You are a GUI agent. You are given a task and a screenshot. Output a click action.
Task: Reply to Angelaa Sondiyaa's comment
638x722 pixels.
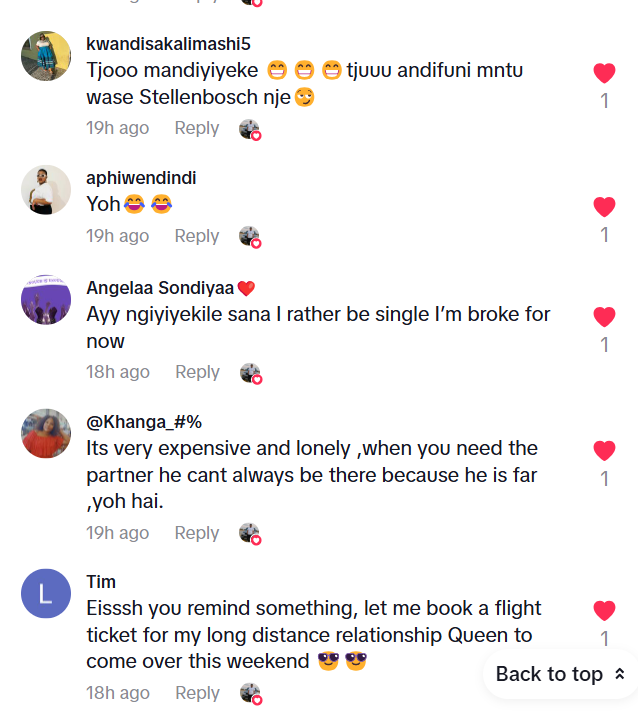pyautogui.click(x=197, y=372)
